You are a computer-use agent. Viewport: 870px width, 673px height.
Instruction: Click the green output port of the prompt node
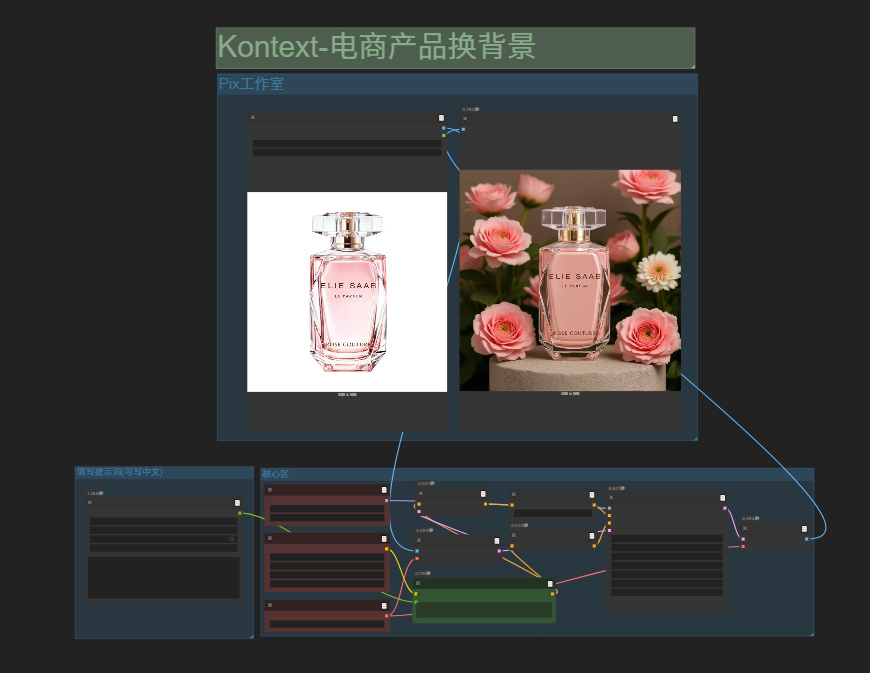coord(240,513)
